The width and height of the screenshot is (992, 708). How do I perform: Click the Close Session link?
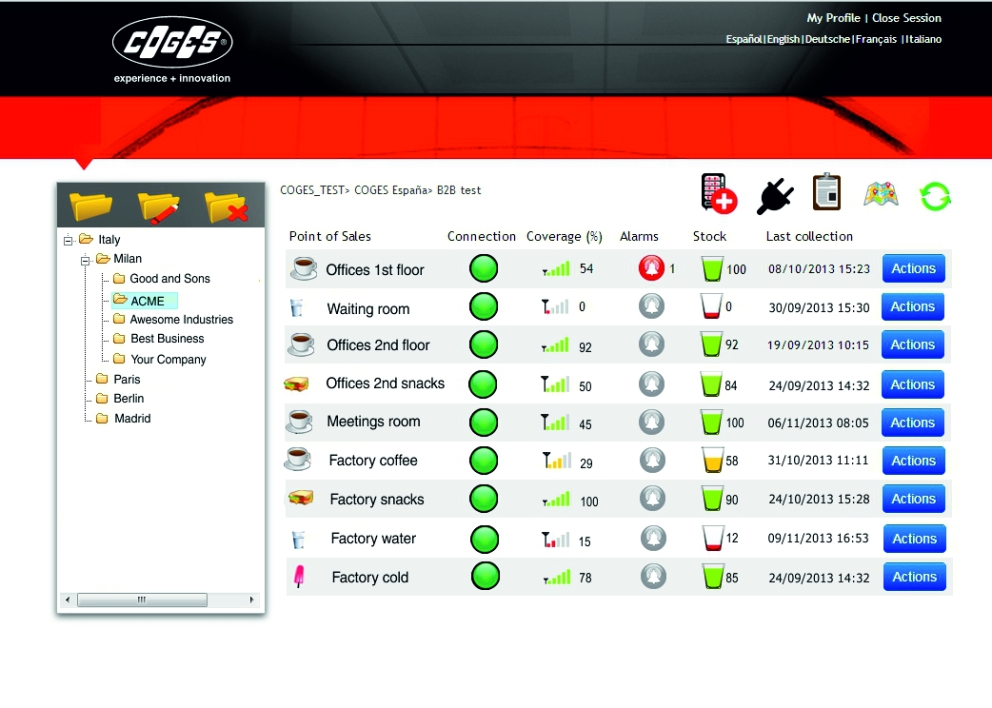(x=906, y=18)
